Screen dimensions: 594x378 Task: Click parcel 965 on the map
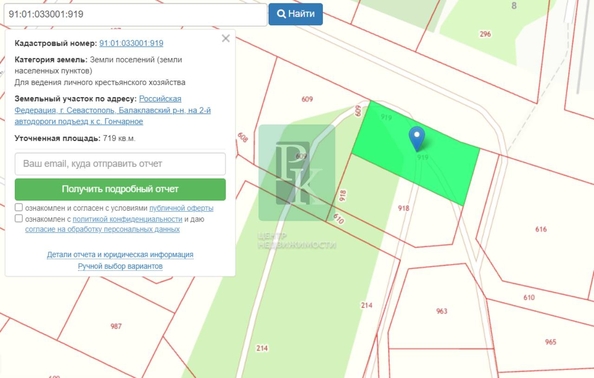(550, 342)
